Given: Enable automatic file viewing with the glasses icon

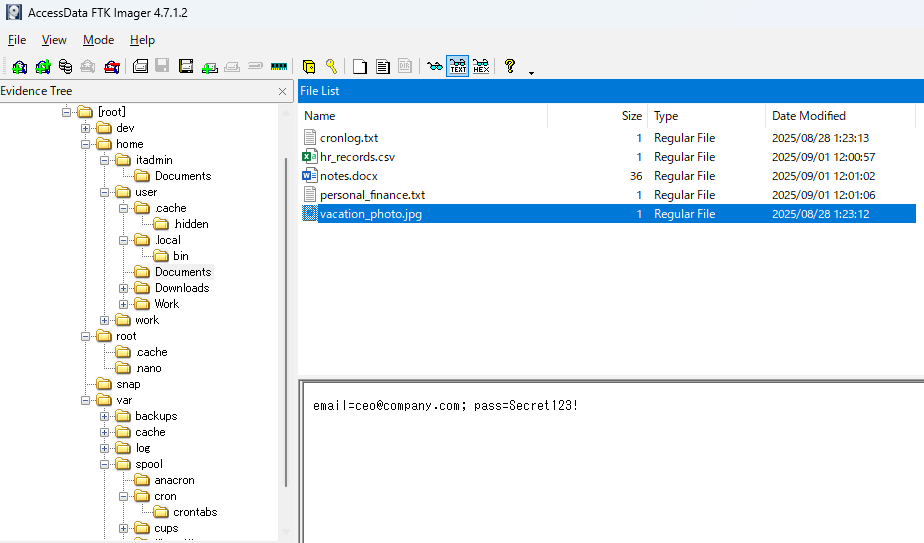Looking at the screenshot, I should [435, 66].
